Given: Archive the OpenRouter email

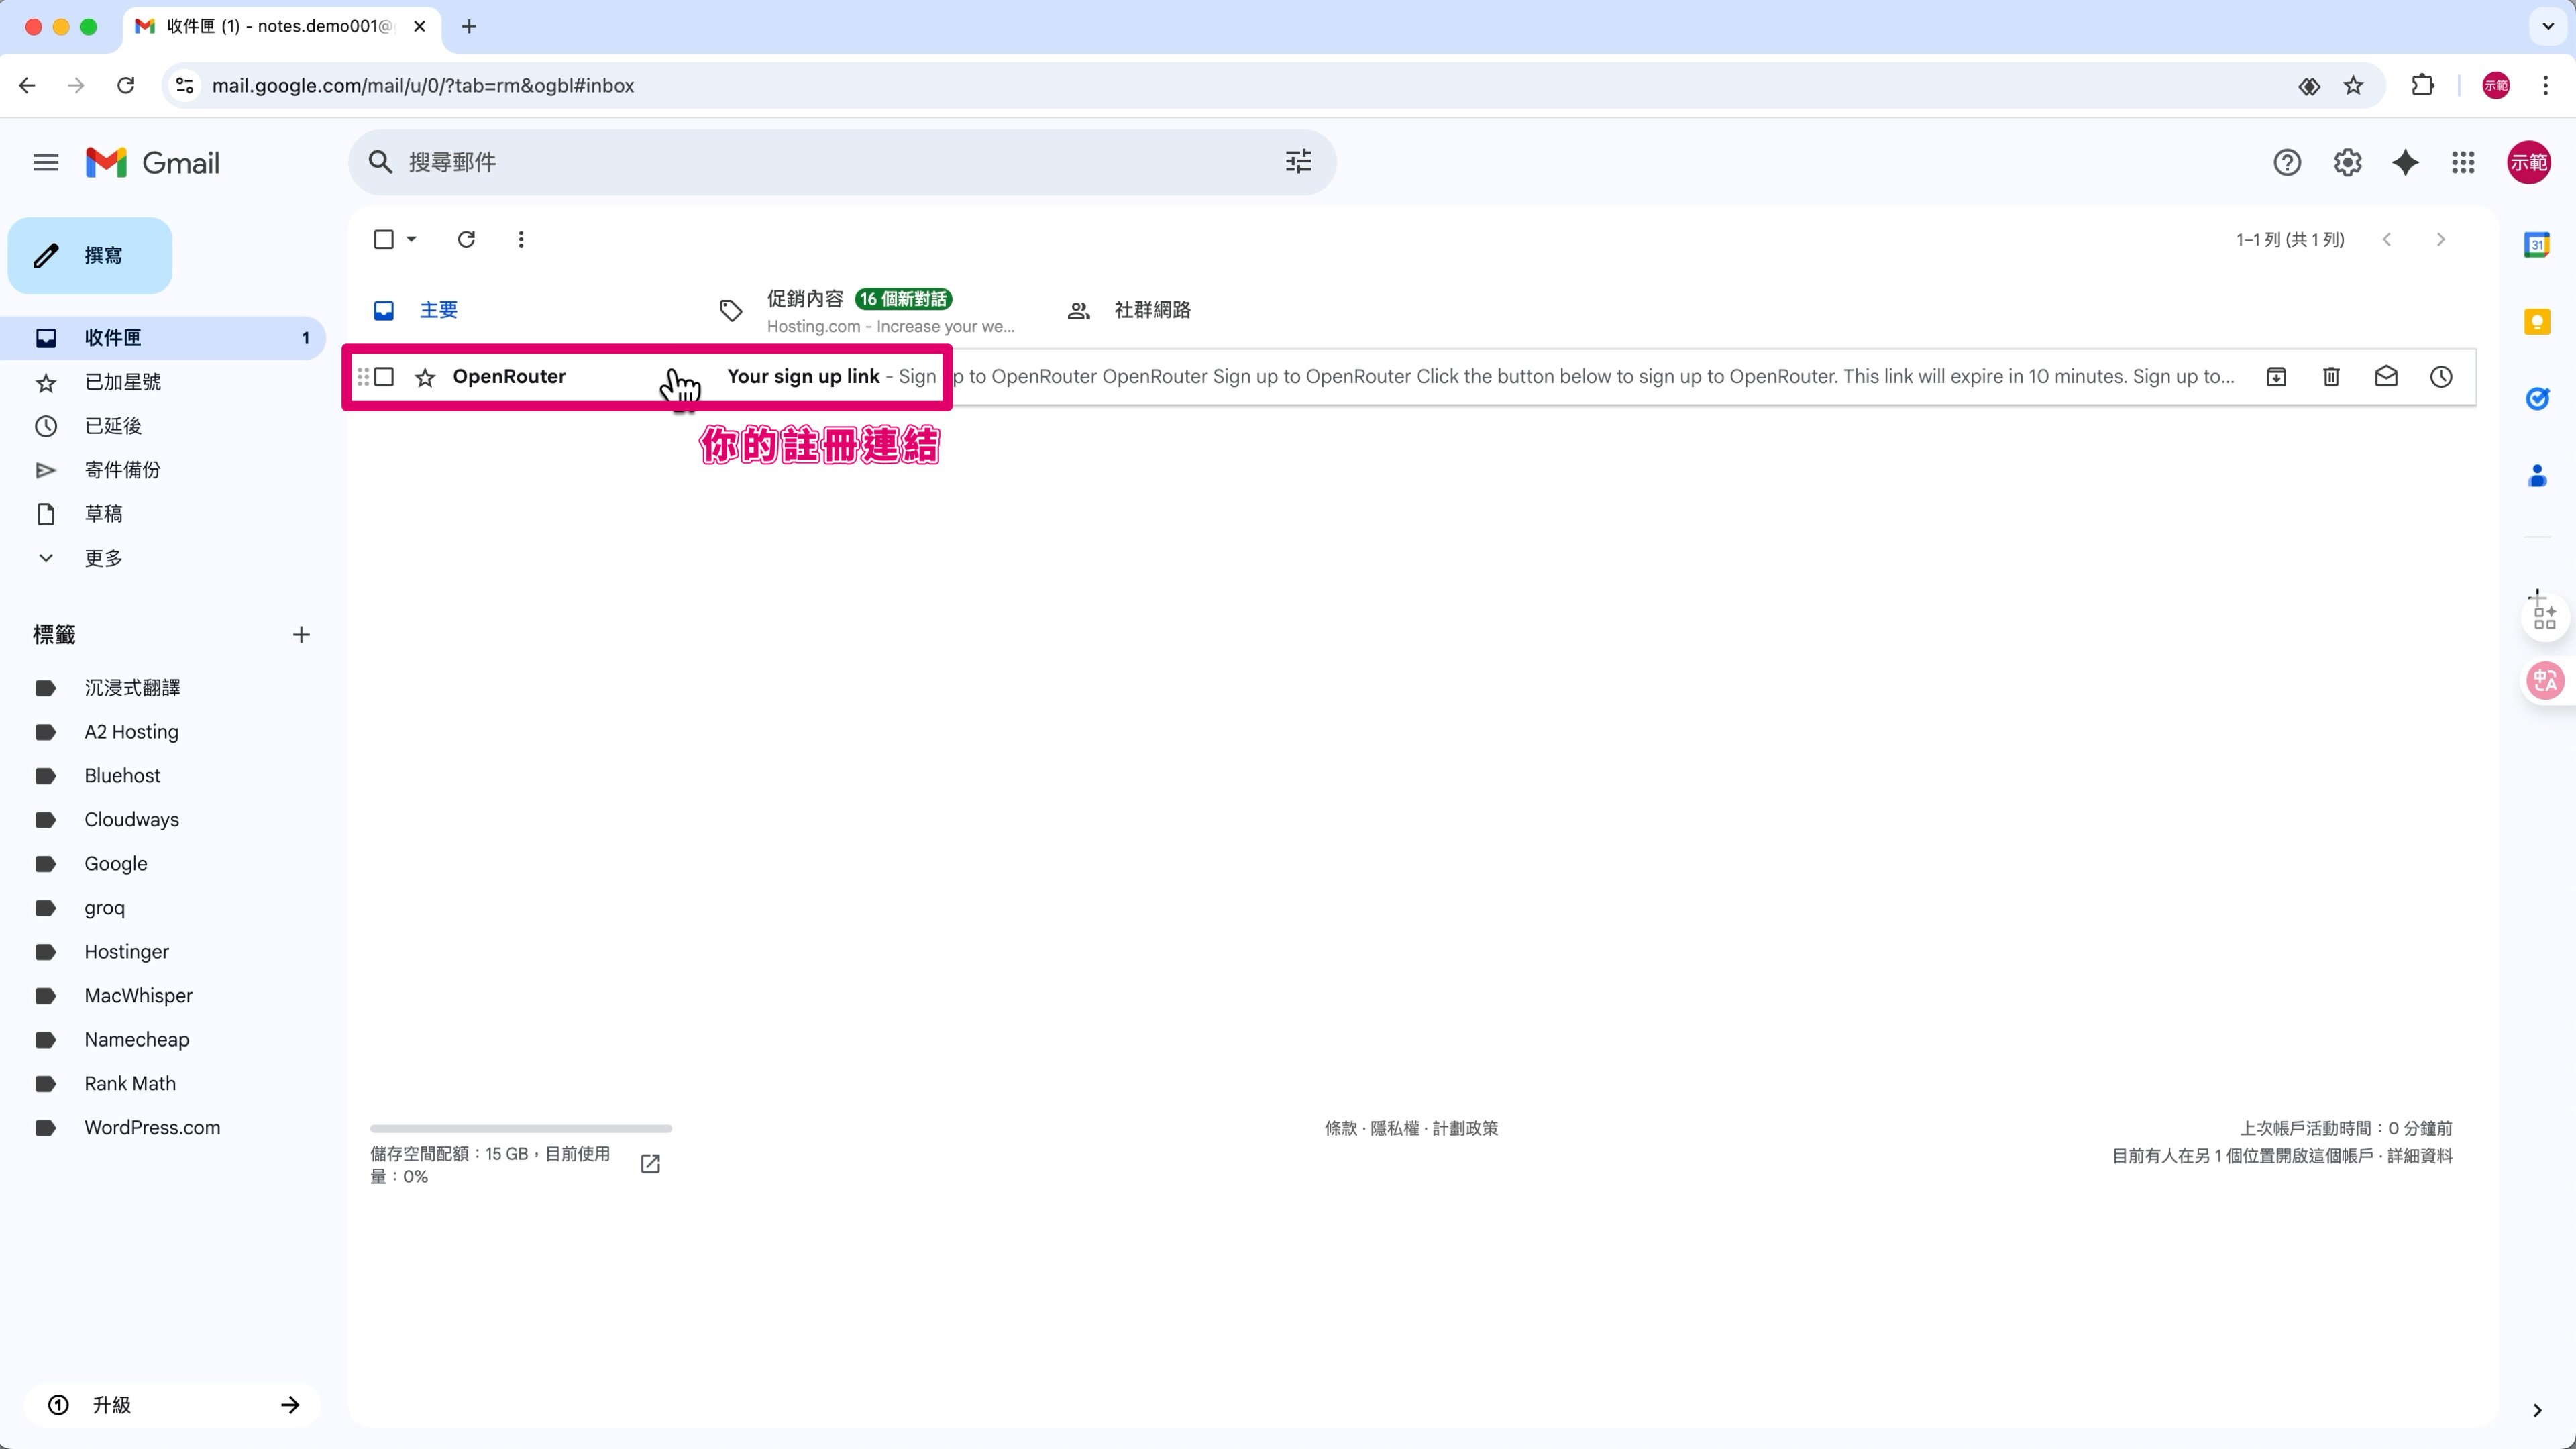Looking at the screenshot, I should click(x=2276, y=377).
